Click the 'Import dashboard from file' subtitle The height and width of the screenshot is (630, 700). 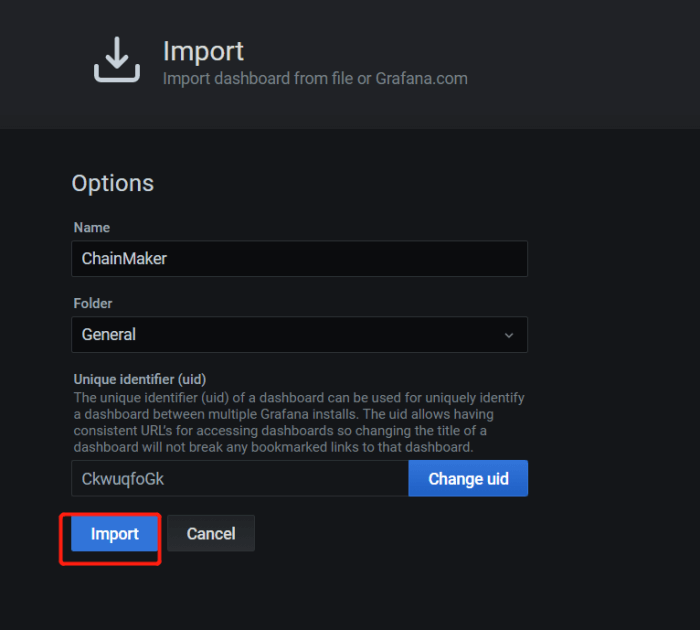pos(315,79)
